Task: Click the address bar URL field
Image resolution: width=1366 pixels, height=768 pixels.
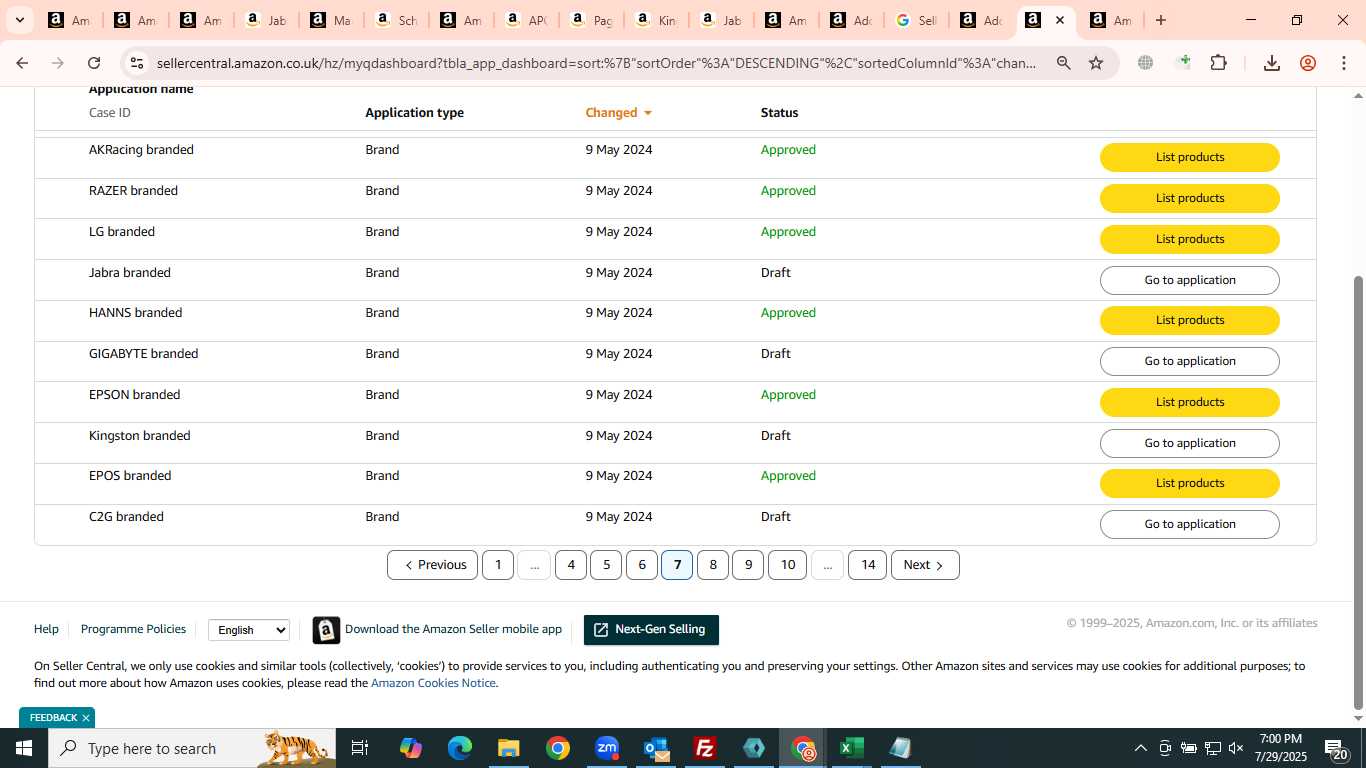Action: pyautogui.click(x=597, y=63)
